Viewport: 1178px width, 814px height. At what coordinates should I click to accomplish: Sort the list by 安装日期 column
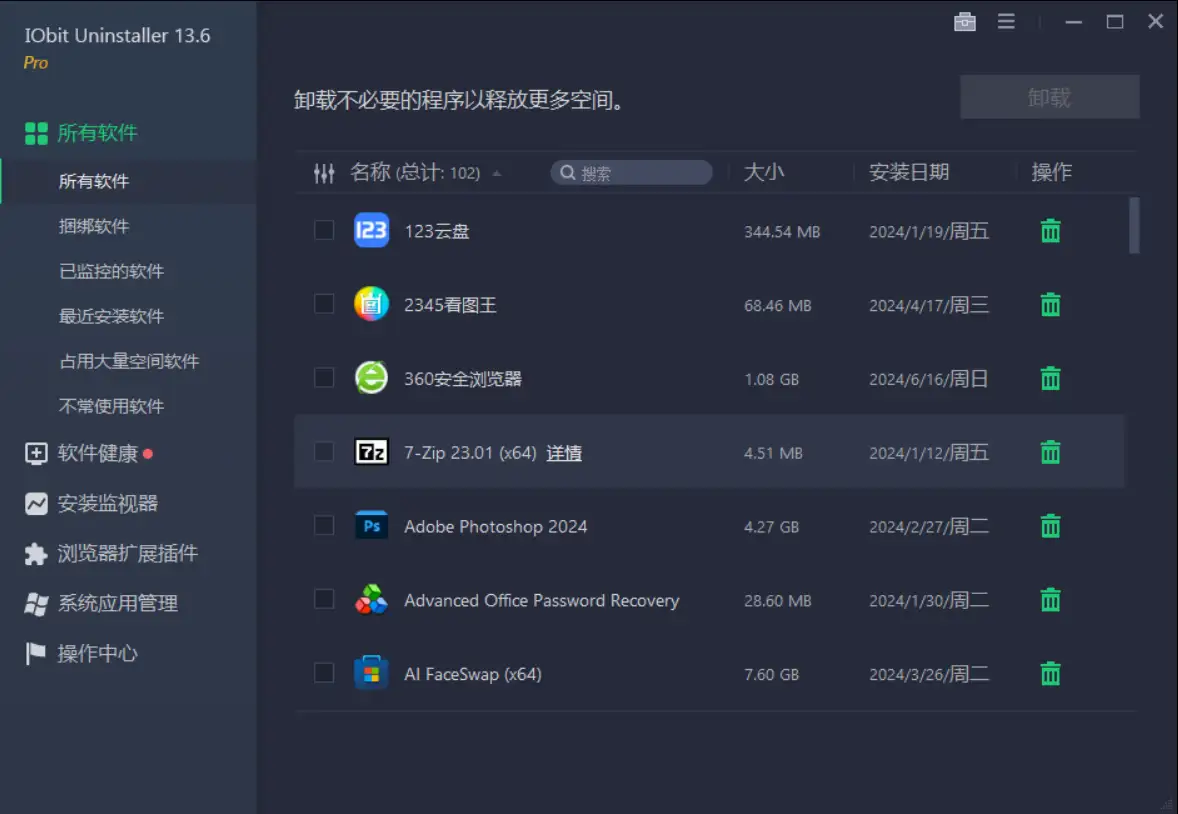(908, 173)
